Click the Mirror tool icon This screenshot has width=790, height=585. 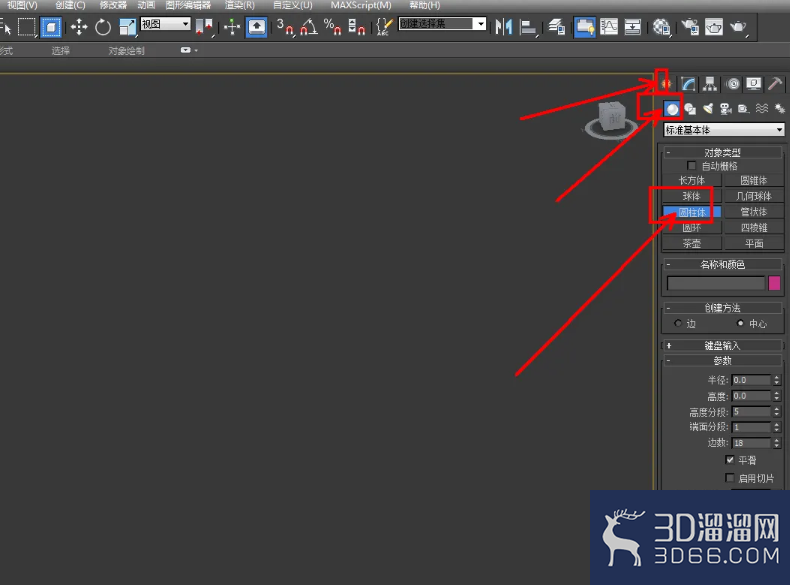[503, 26]
